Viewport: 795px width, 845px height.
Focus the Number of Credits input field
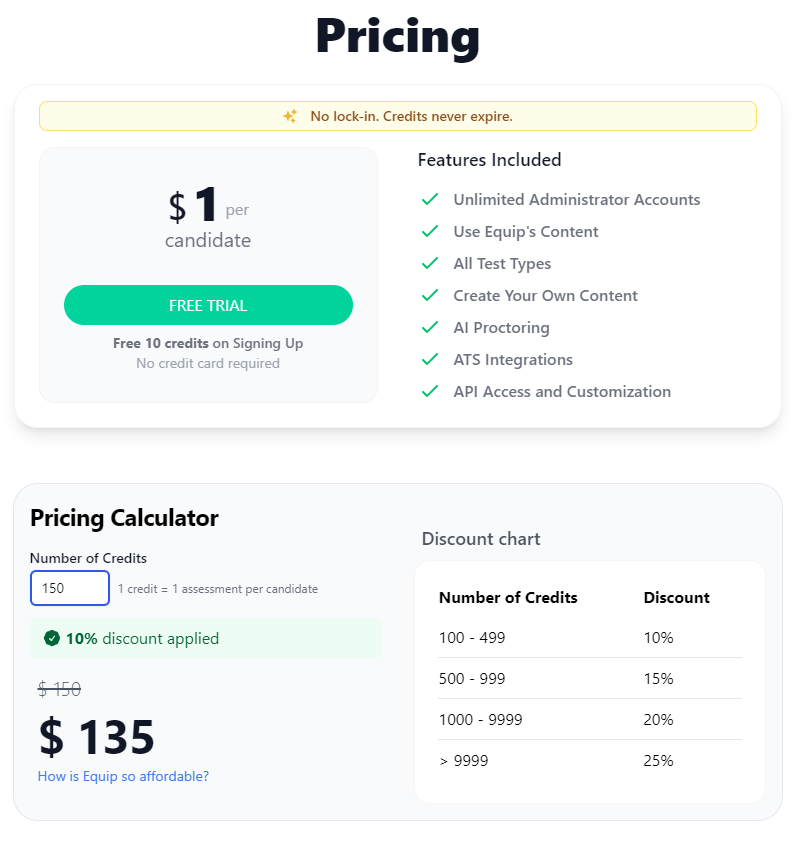click(70, 588)
